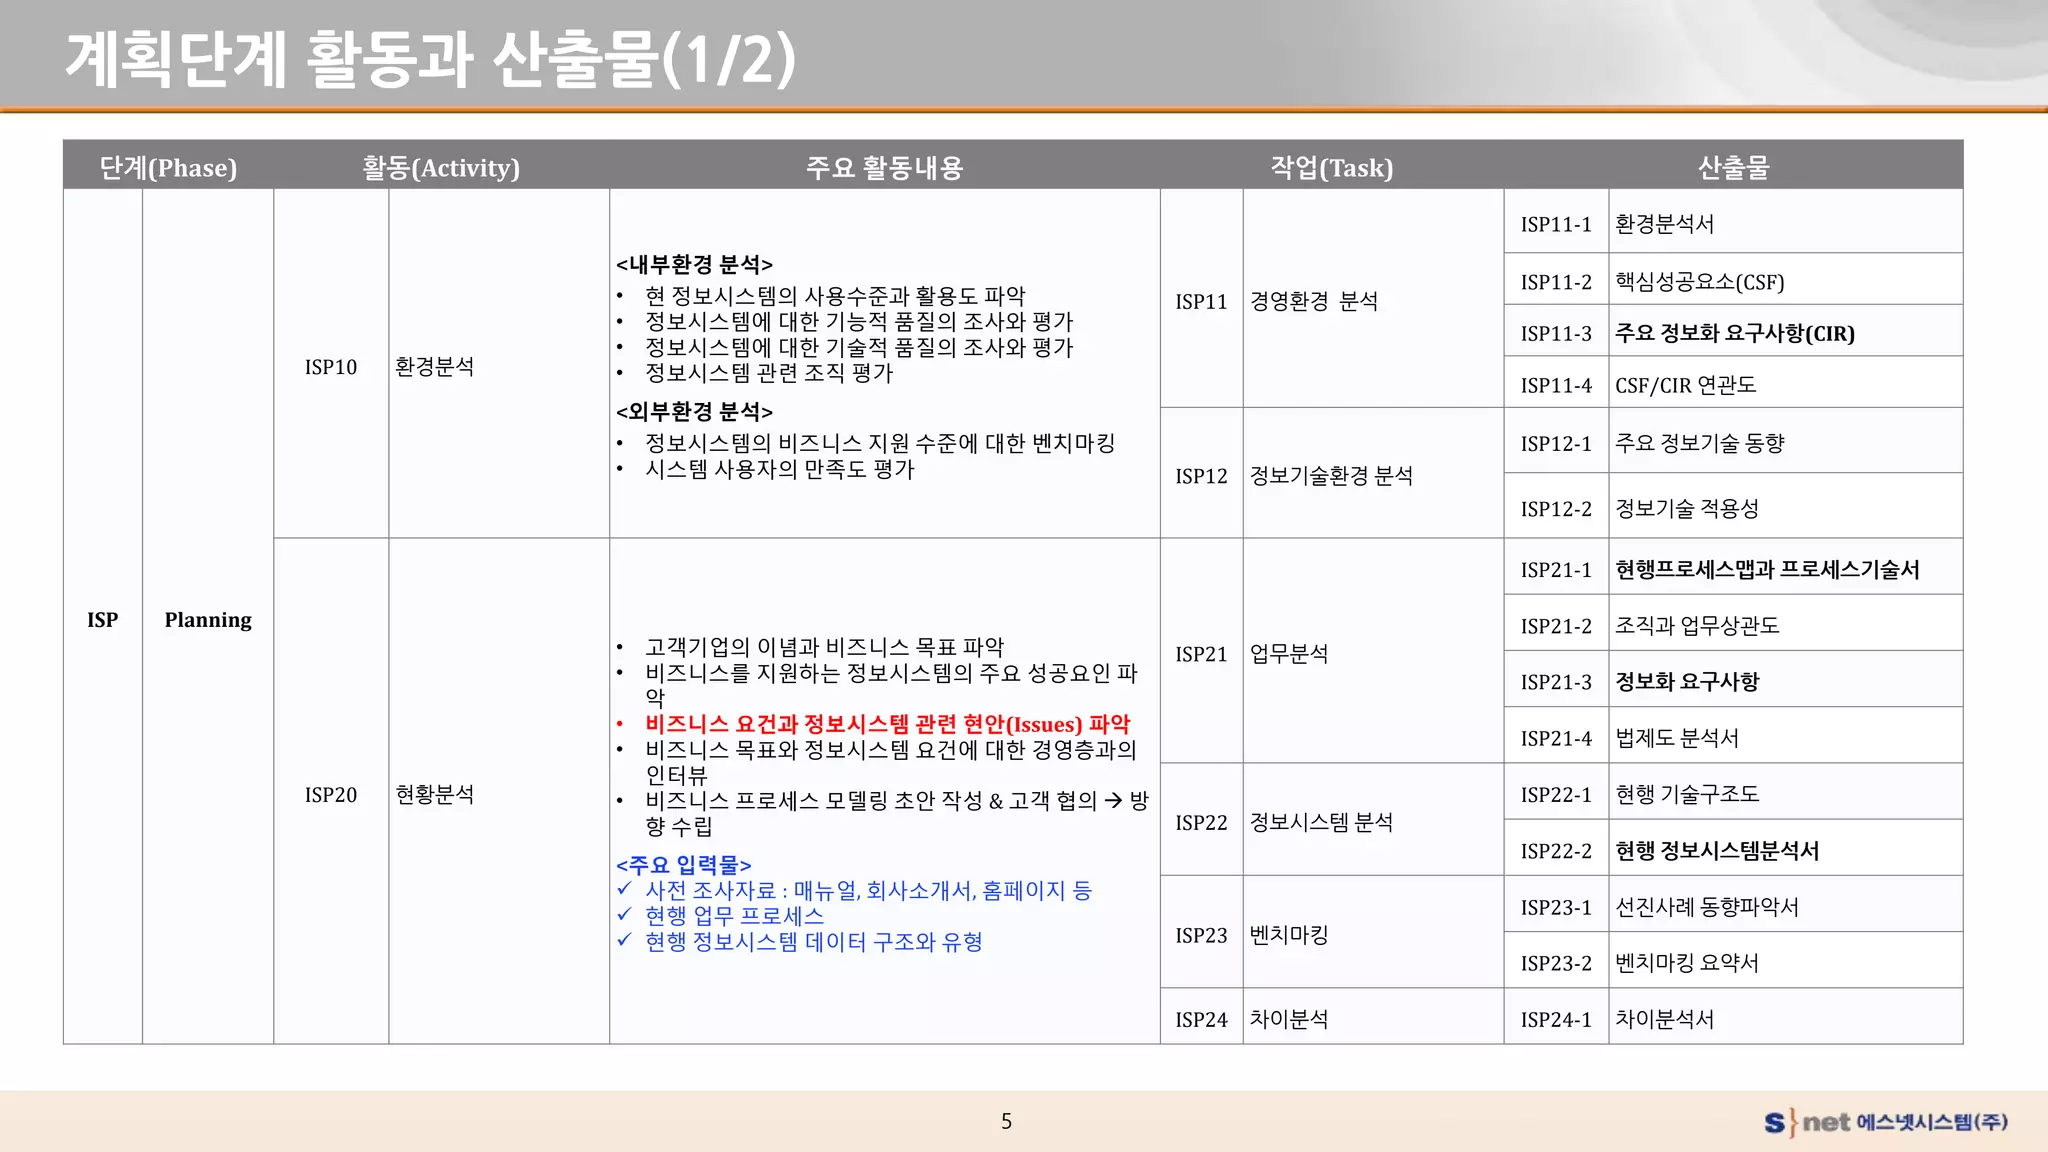This screenshot has height=1152, width=2048.
Task: Click the ISP12-2 output code
Action: 1556,508
